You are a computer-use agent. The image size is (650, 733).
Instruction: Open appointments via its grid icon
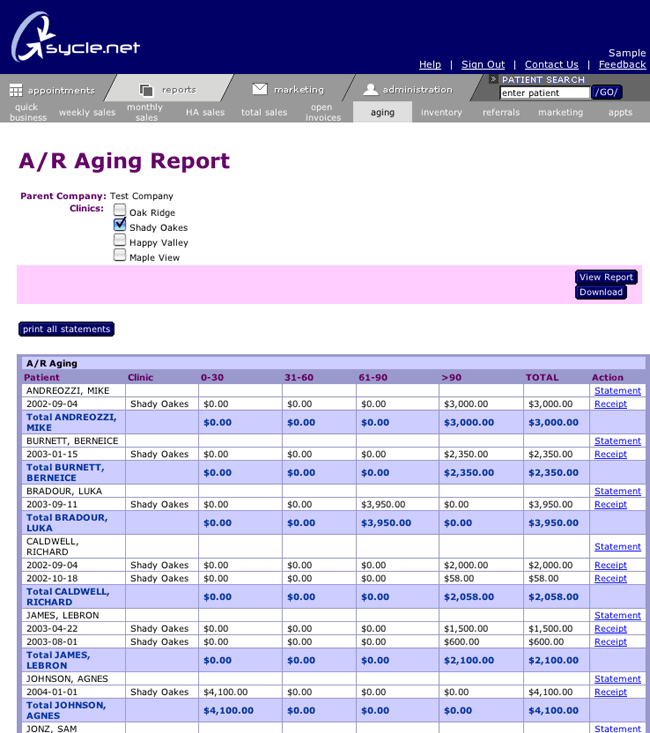[15, 90]
